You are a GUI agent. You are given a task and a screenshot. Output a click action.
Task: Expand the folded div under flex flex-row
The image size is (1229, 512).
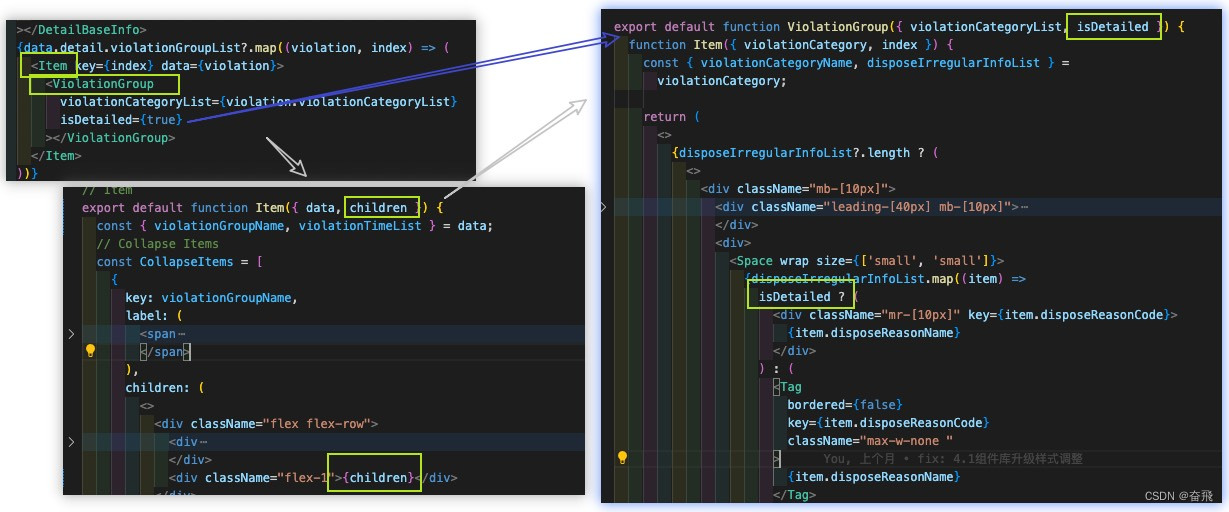[70, 441]
